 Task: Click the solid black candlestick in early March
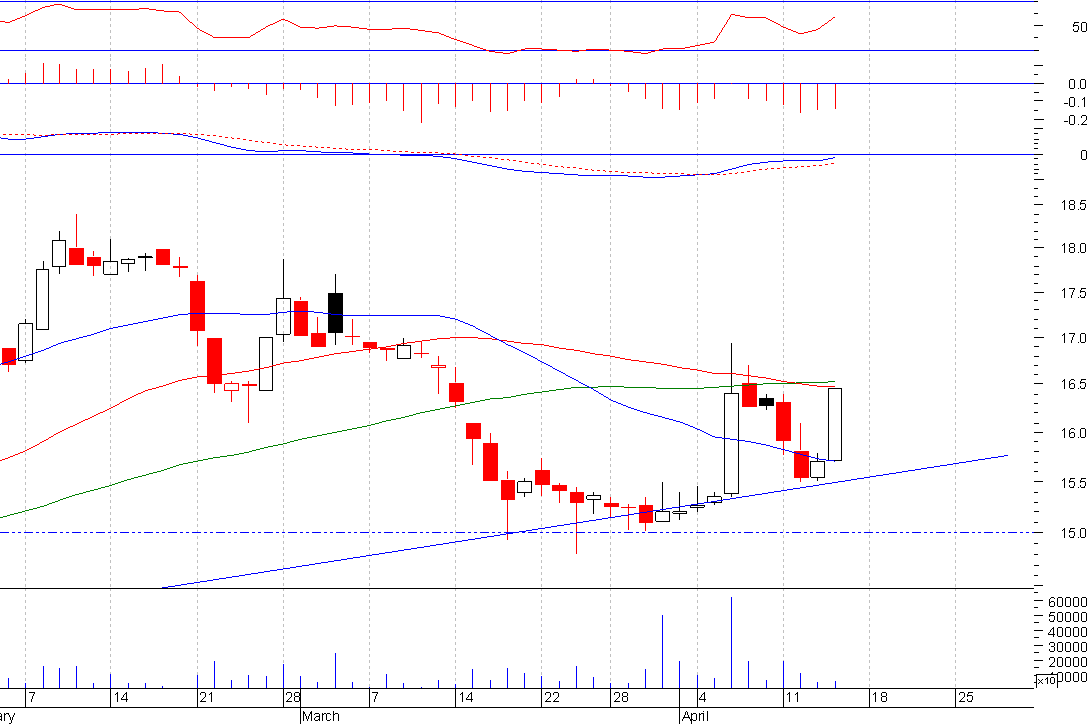tap(335, 312)
